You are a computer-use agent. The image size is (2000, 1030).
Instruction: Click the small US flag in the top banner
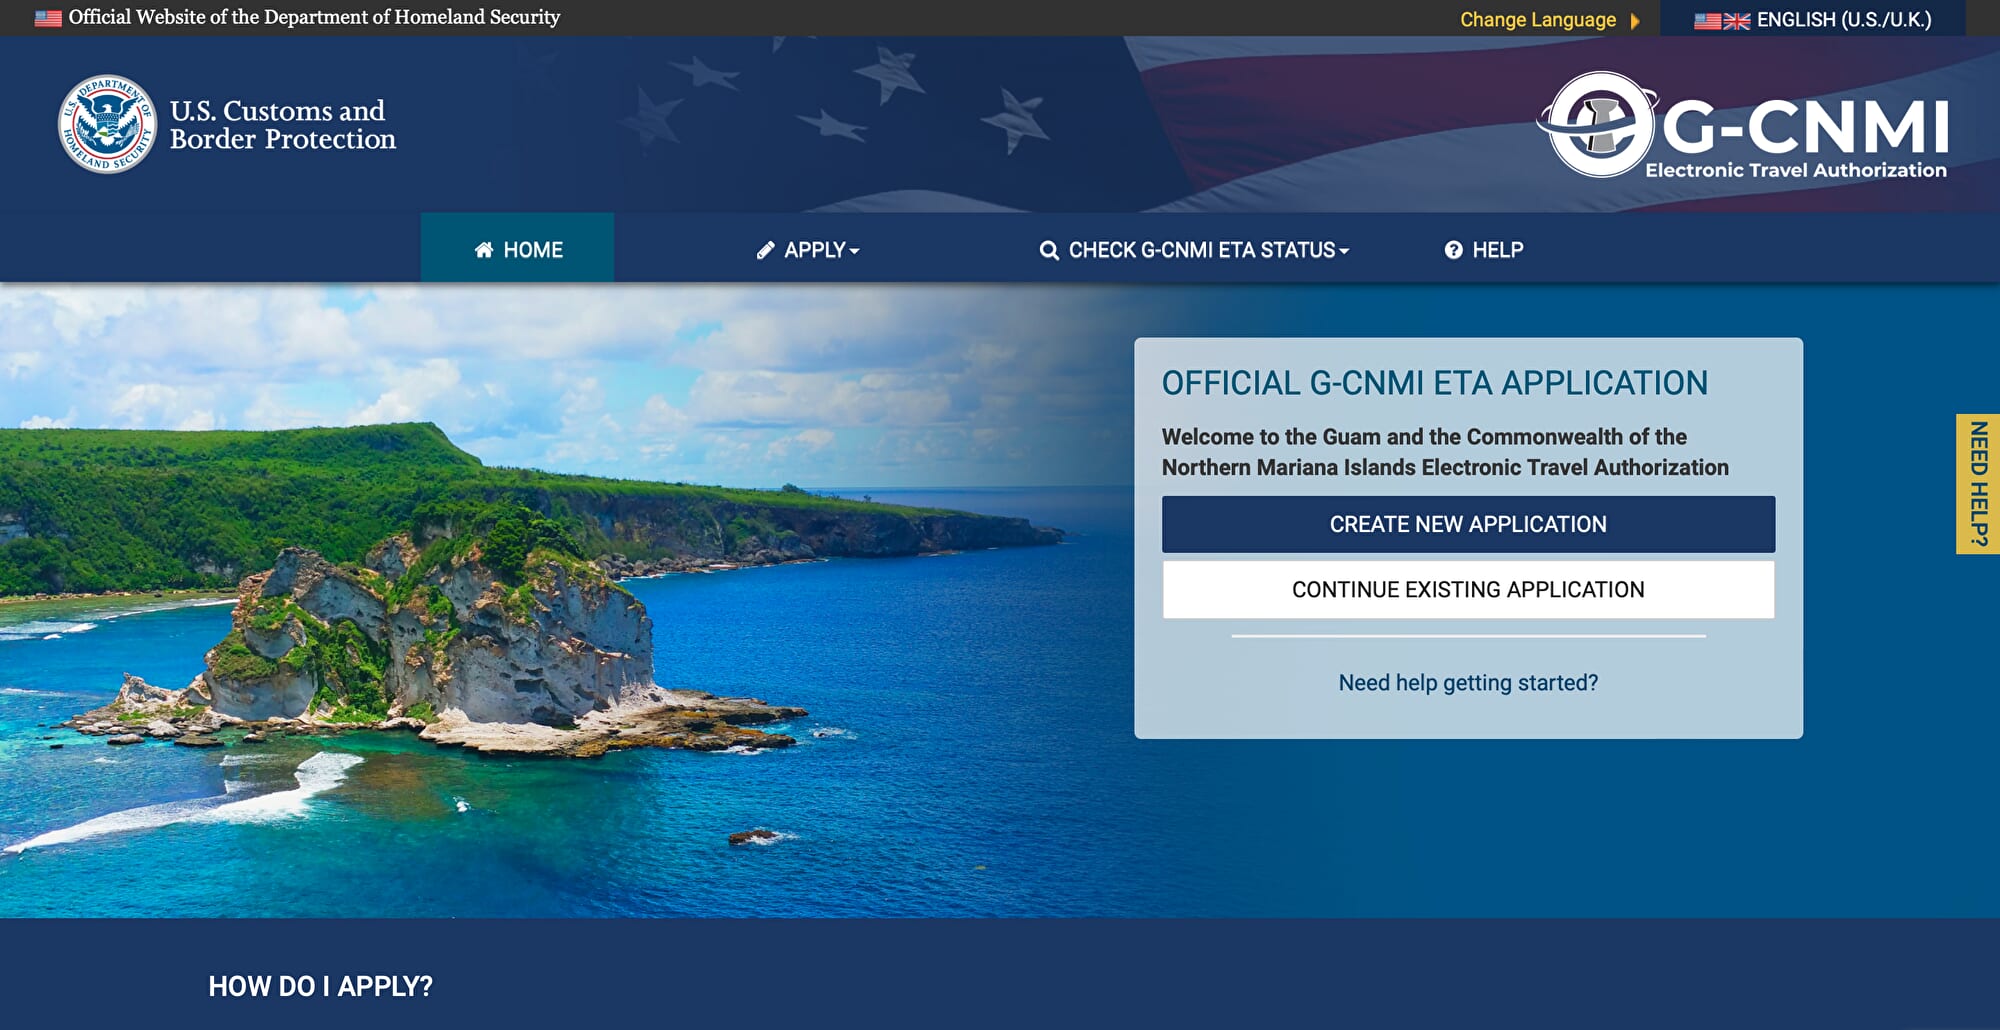(48, 18)
